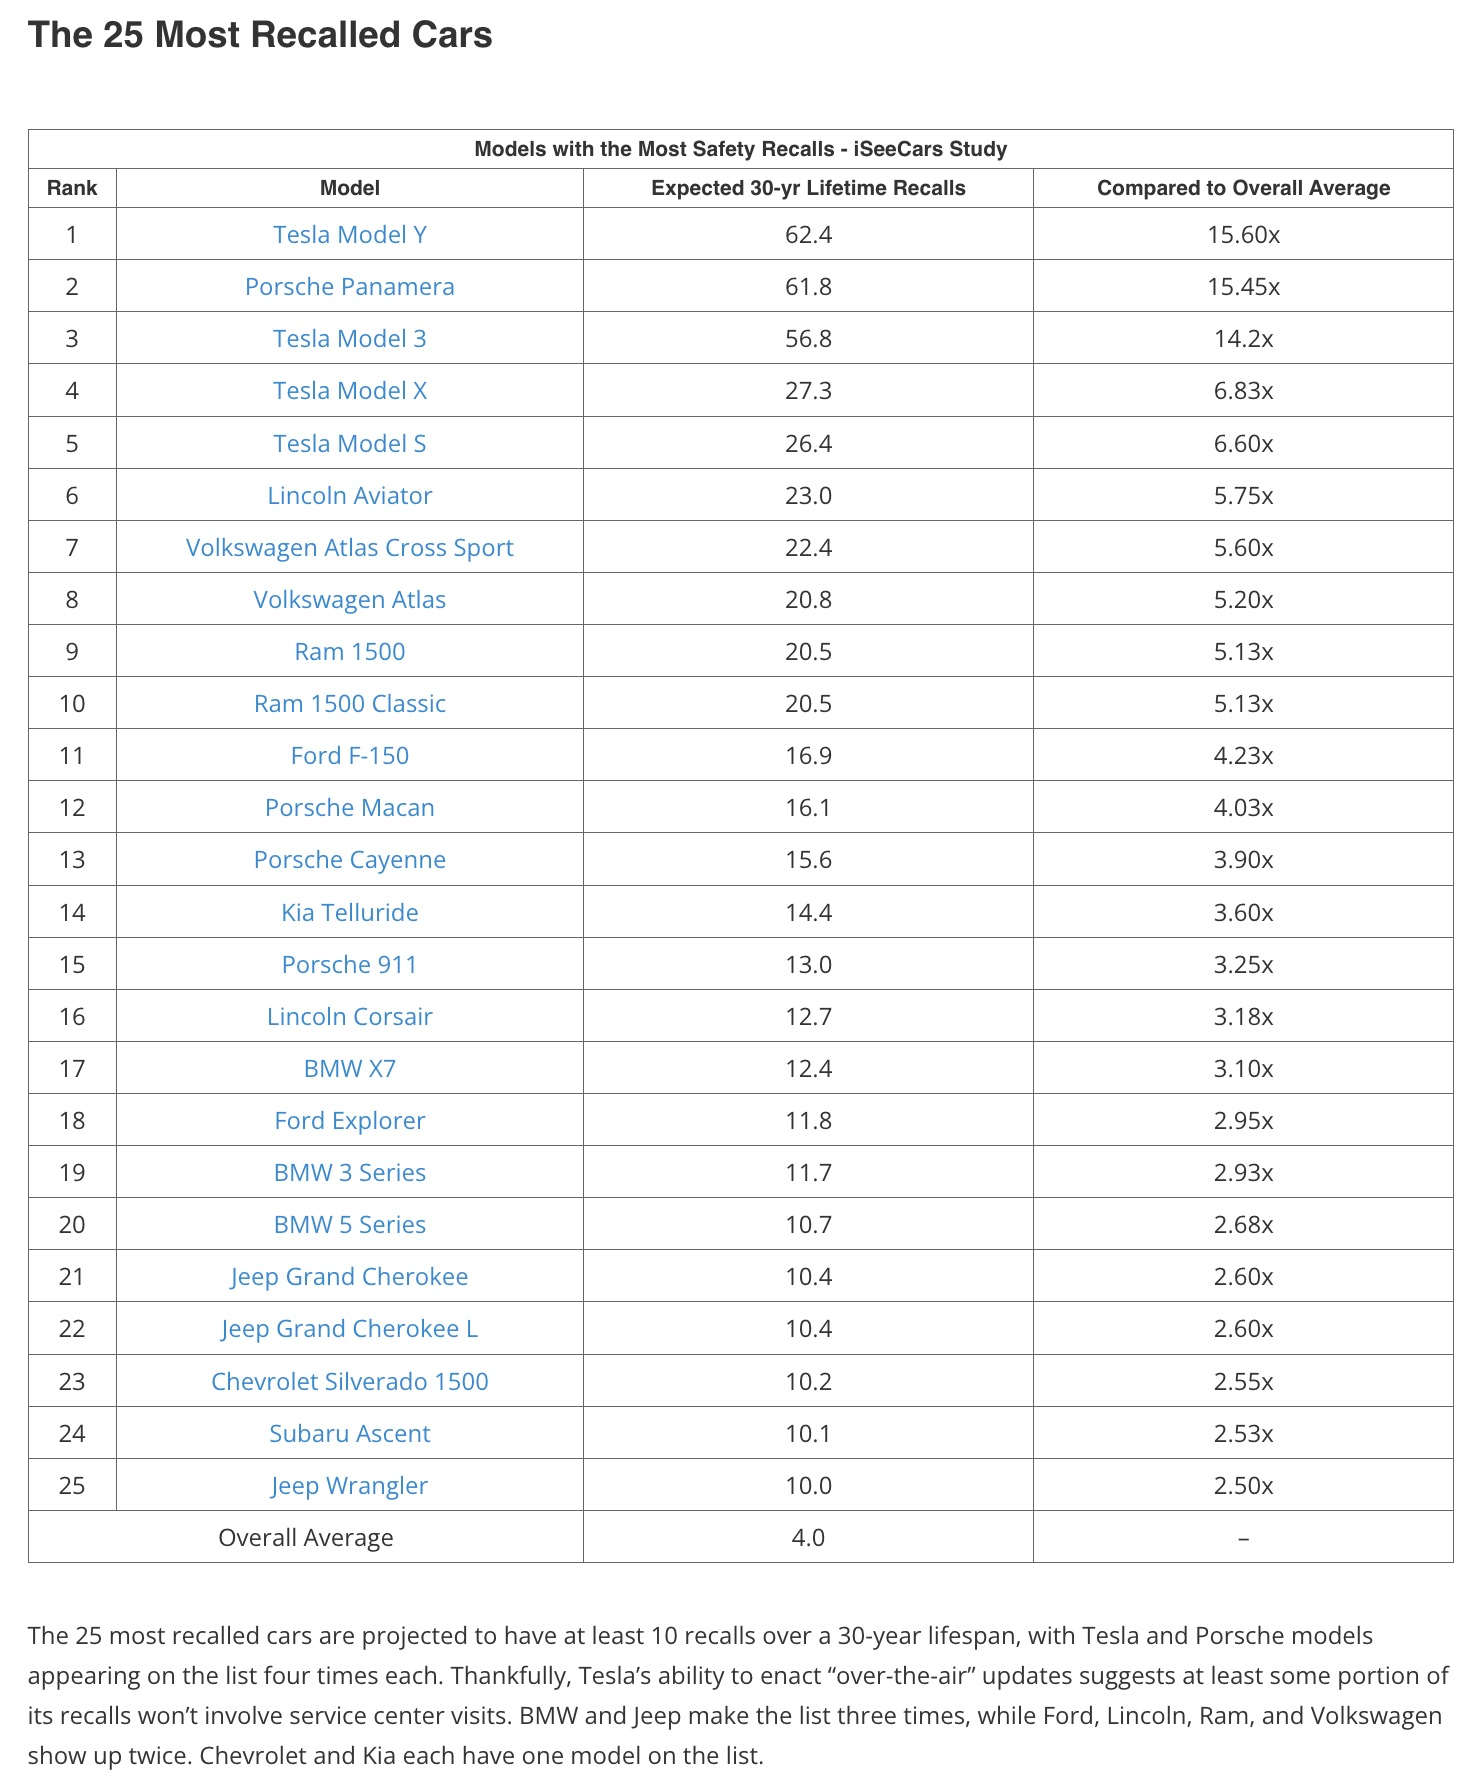1480x1786 pixels.
Task: Open the Porsche Panamera link
Action: pos(350,286)
